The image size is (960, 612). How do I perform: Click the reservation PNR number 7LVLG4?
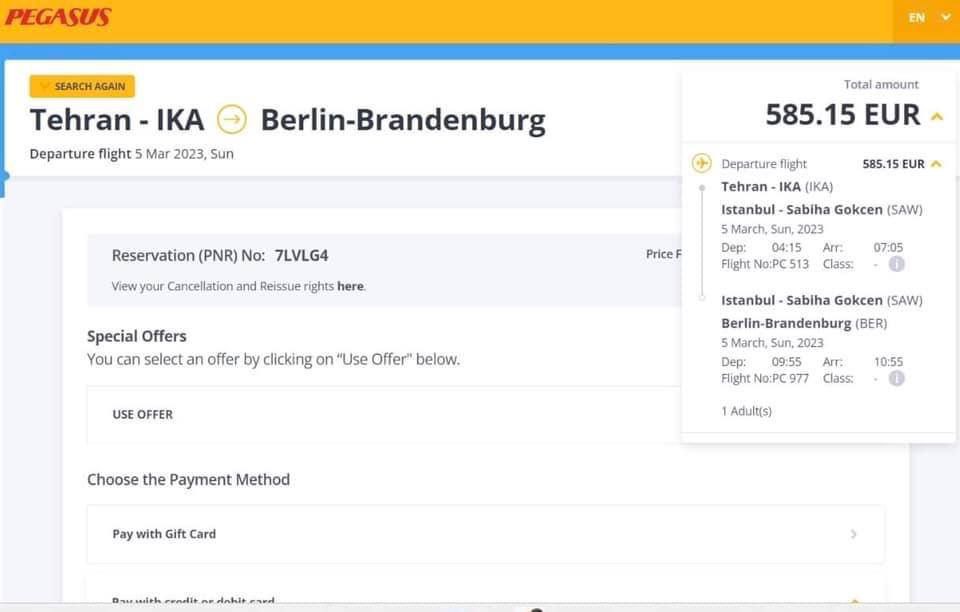301,255
